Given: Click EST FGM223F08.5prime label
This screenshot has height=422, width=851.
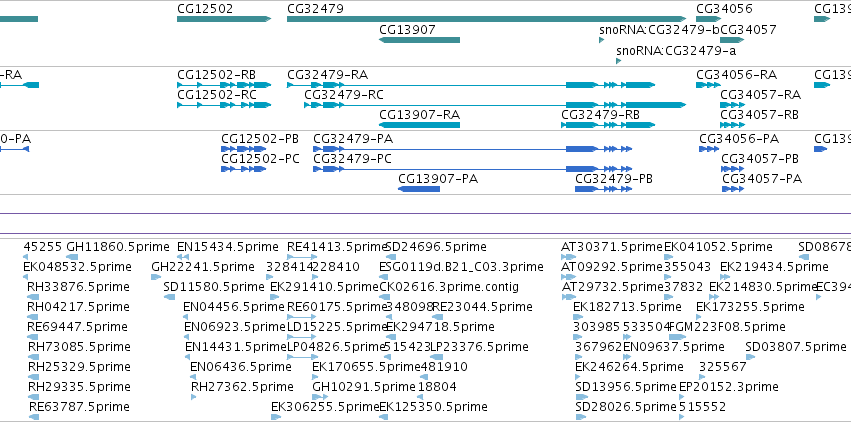Looking at the screenshot, I should (727, 327).
